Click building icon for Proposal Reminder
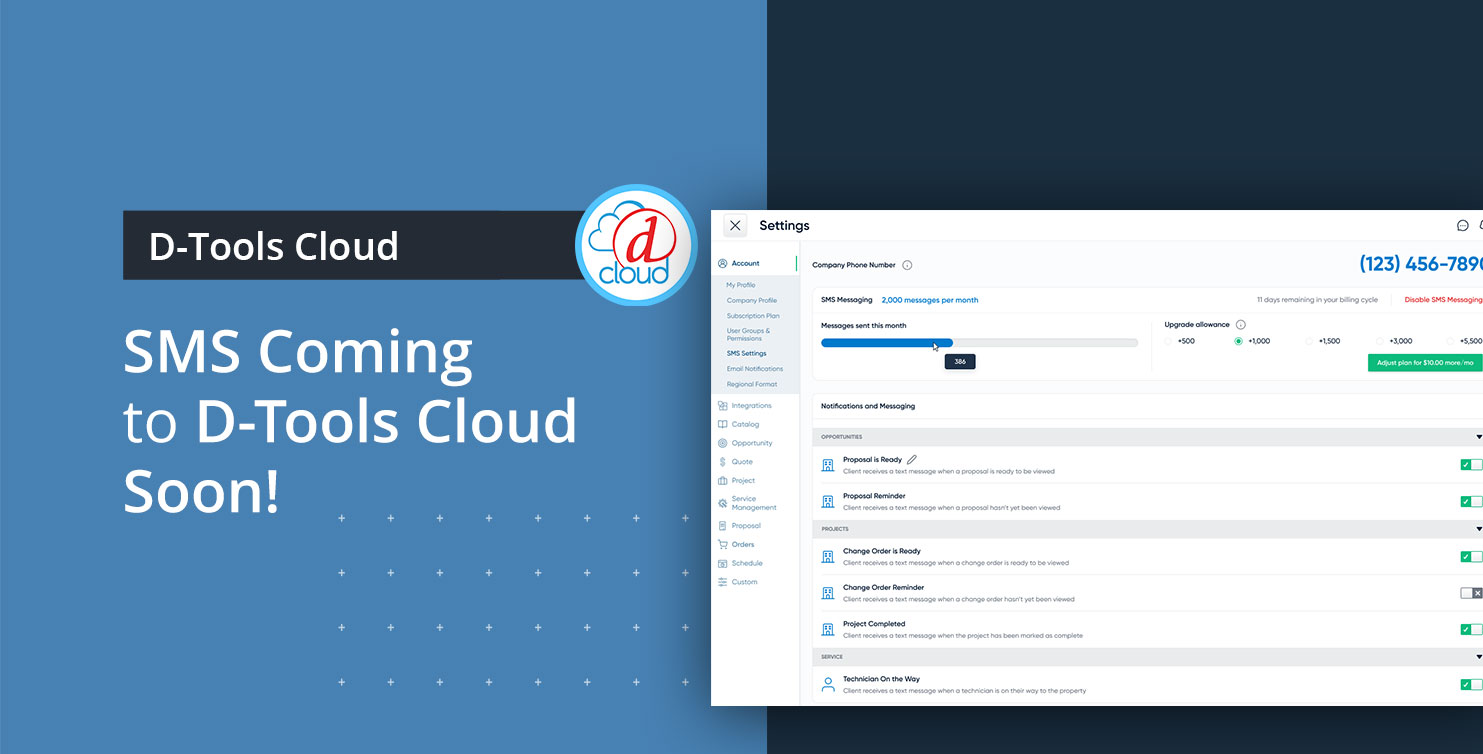1483x754 pixels. [828, 502]
